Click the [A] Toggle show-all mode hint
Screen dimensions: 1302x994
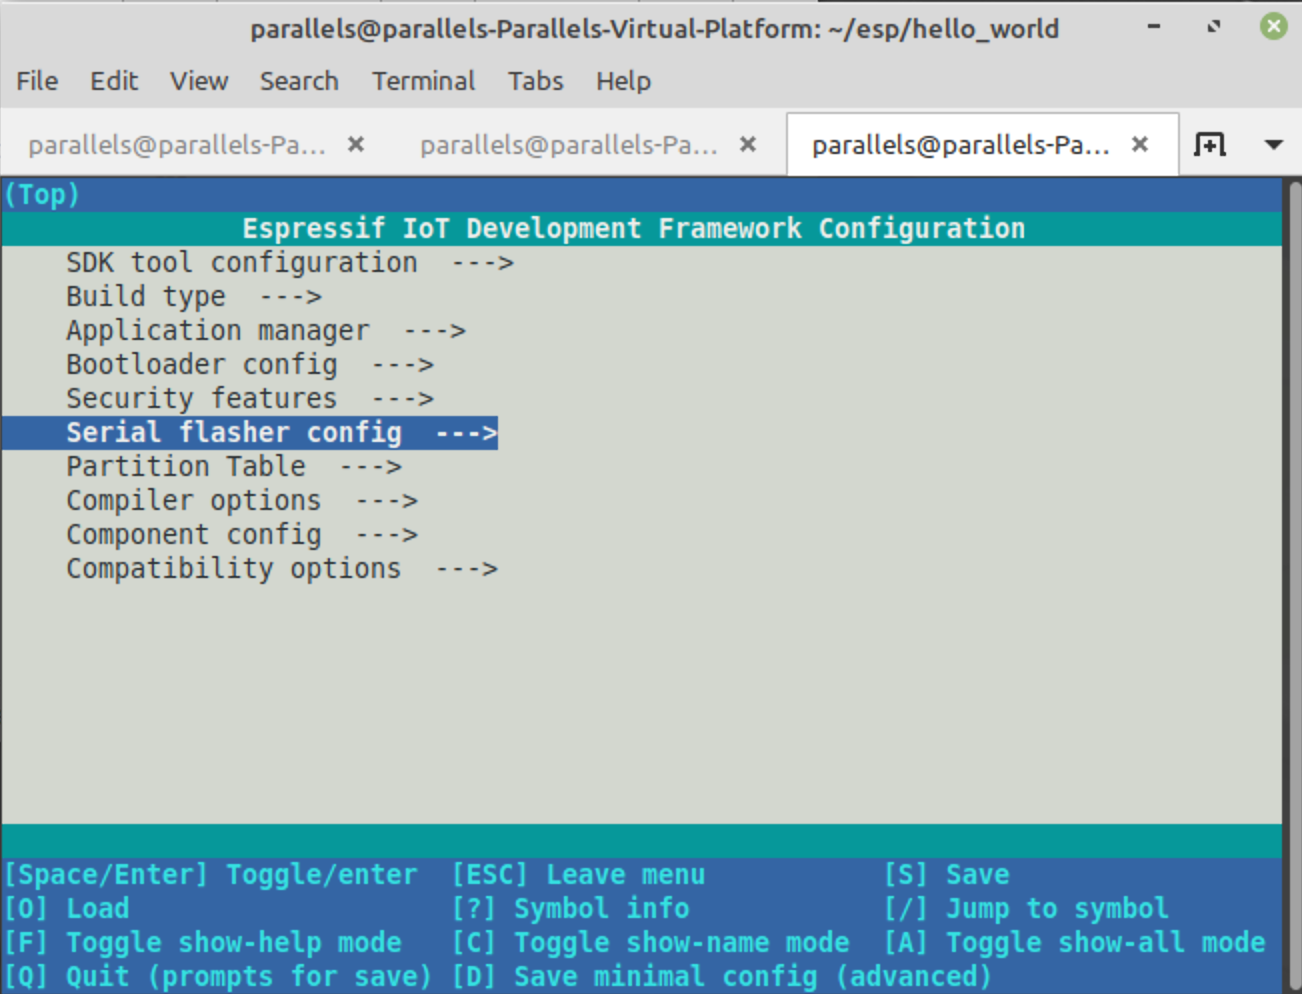pyautogui.click(x=1074, y=943)
